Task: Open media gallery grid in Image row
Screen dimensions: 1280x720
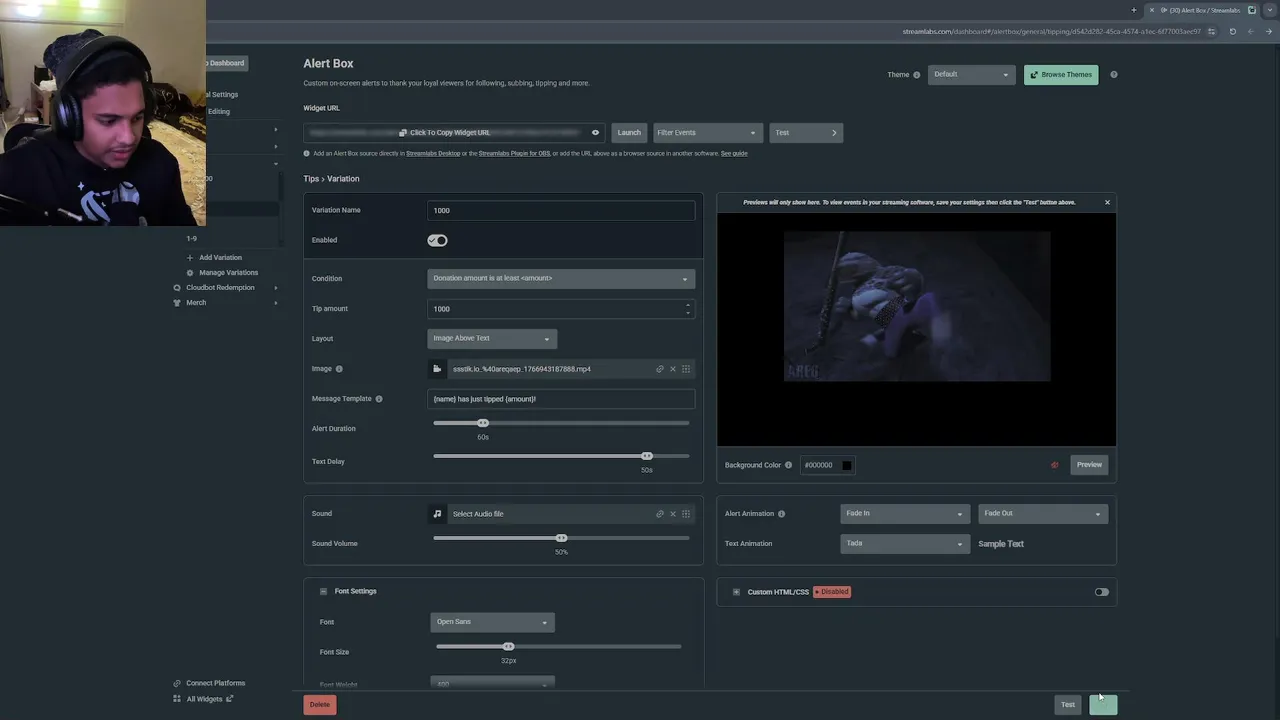Action: click(x=686, y=369)
